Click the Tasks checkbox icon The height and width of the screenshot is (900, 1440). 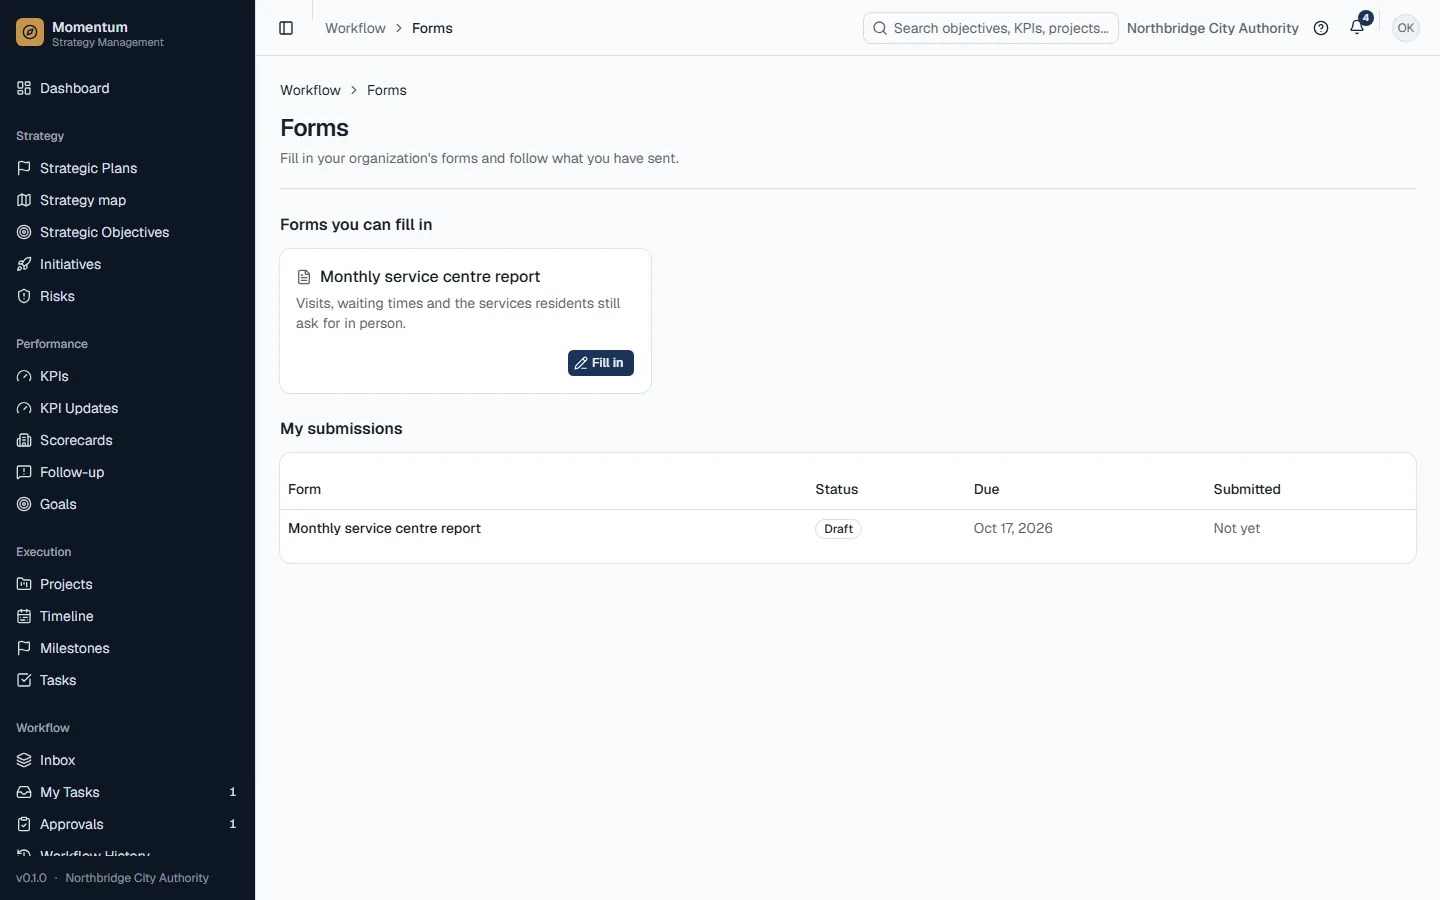pyautogui.click(x=24, y=680)
